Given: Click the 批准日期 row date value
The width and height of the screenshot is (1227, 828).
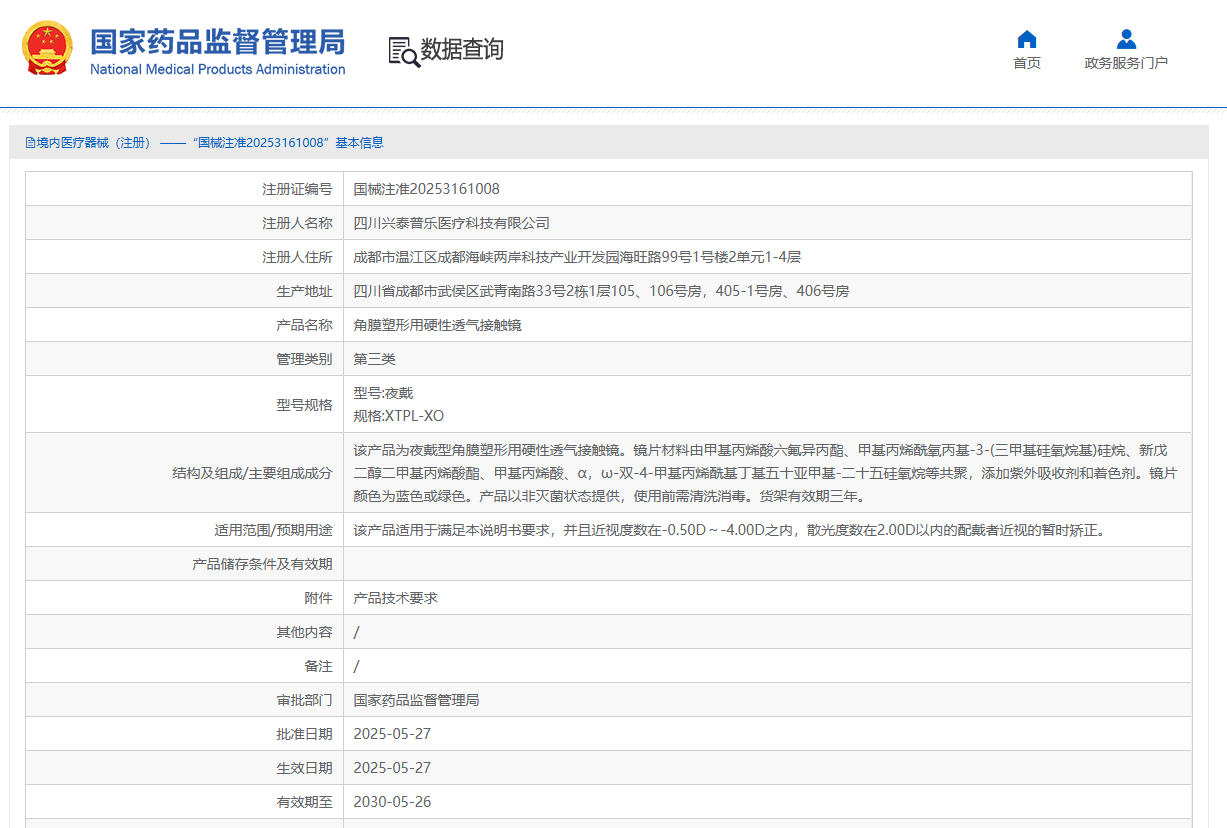Looking at the screenshot, I should 392,734.
